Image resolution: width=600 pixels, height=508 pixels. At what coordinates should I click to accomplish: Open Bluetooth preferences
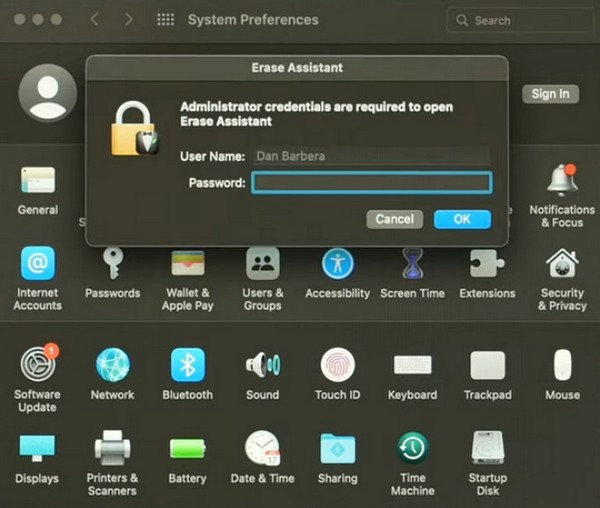pyautogui.click(x=188, y=365)
